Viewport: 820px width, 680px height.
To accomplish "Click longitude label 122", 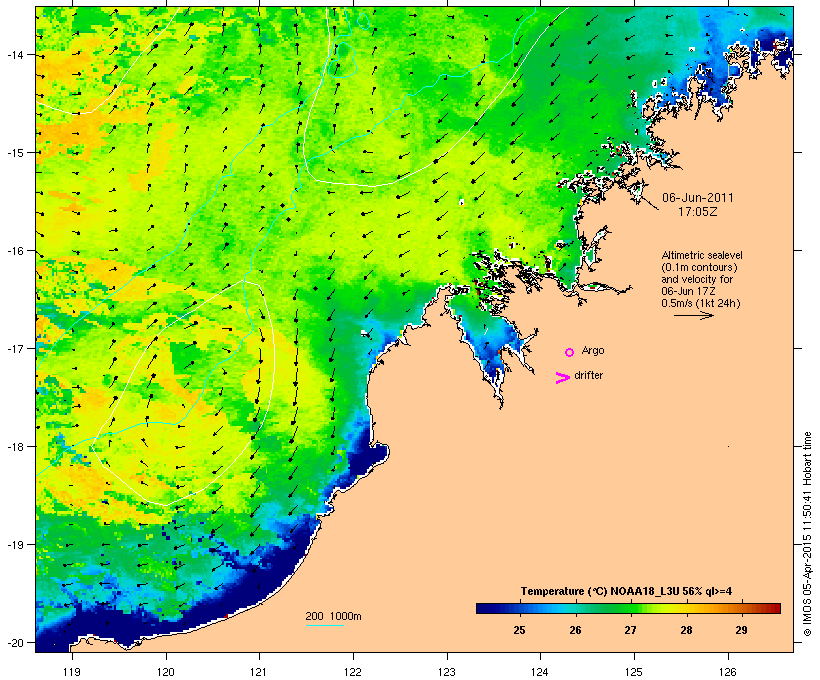I will pos(353,672).
